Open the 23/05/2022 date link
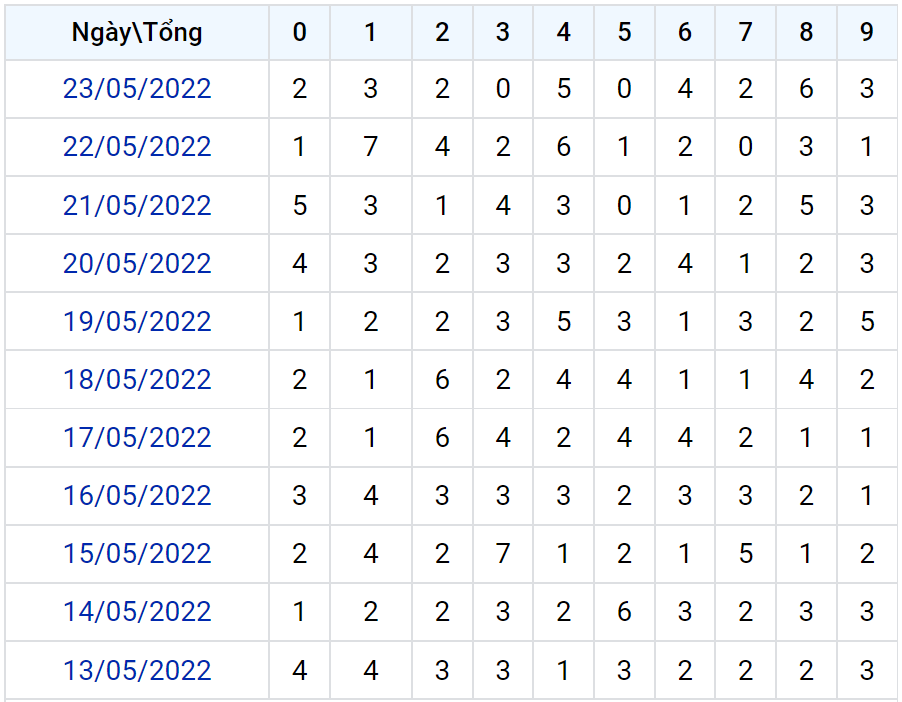The width and height of the screenshot is (902, 702). [x=137, y=89]
